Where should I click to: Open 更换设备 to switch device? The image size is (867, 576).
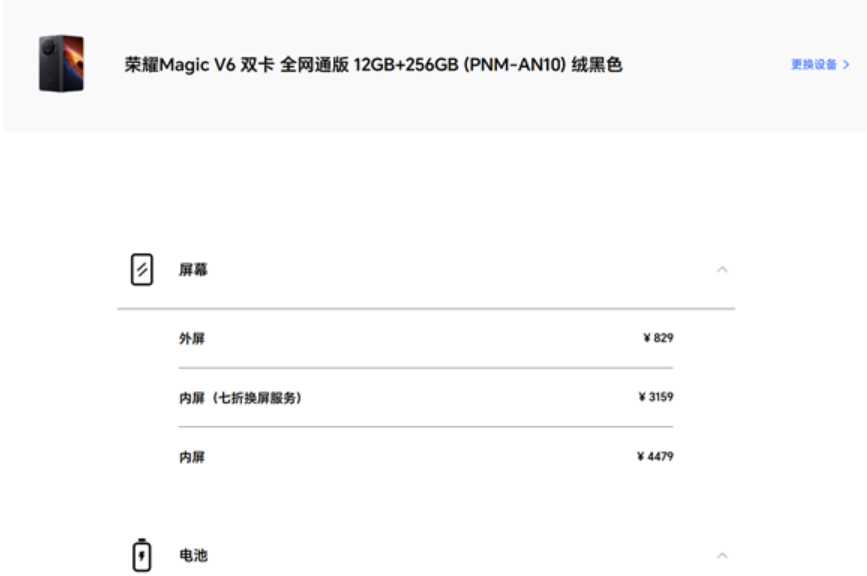point(813,64)
